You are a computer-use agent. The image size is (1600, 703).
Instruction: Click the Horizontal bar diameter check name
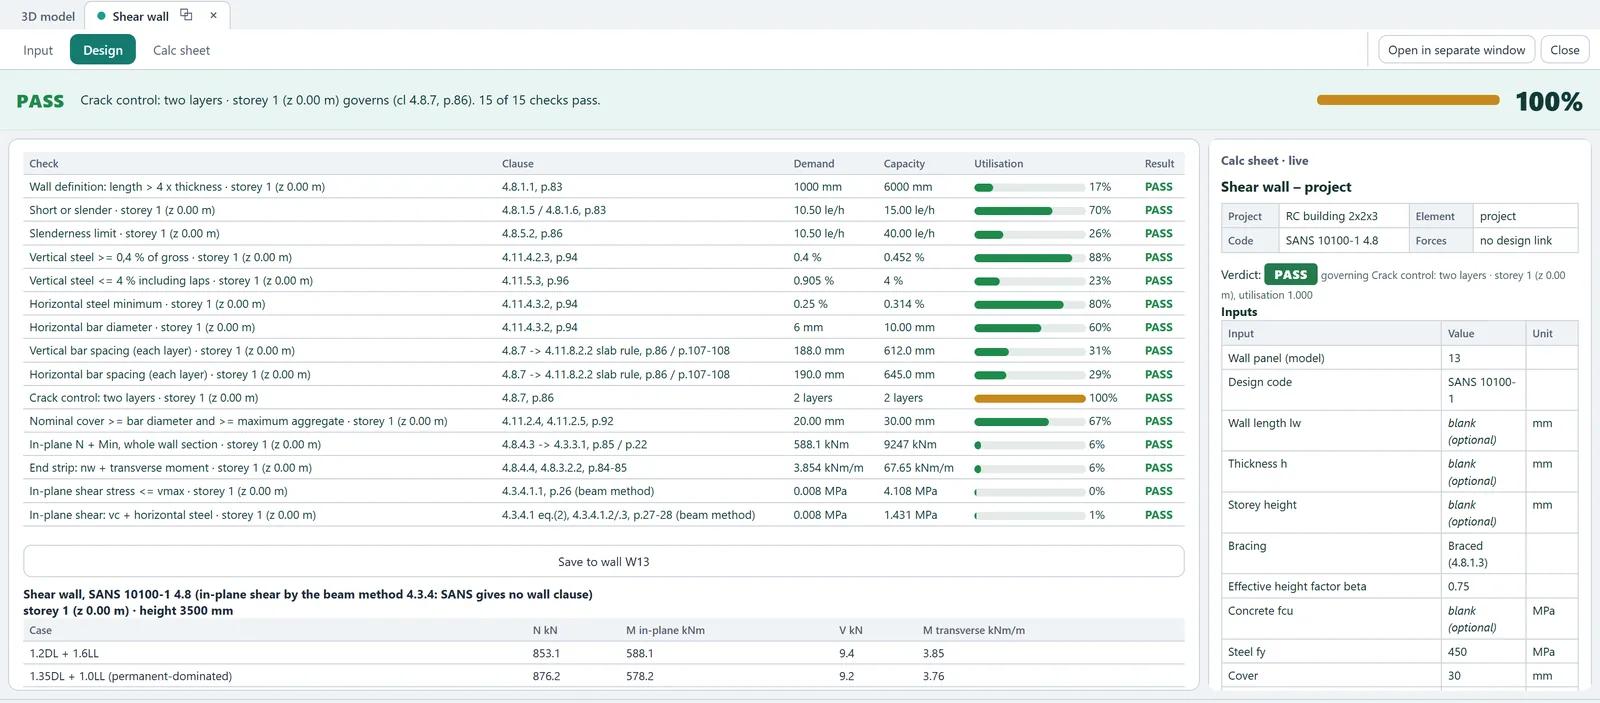[x=142, y=328]
